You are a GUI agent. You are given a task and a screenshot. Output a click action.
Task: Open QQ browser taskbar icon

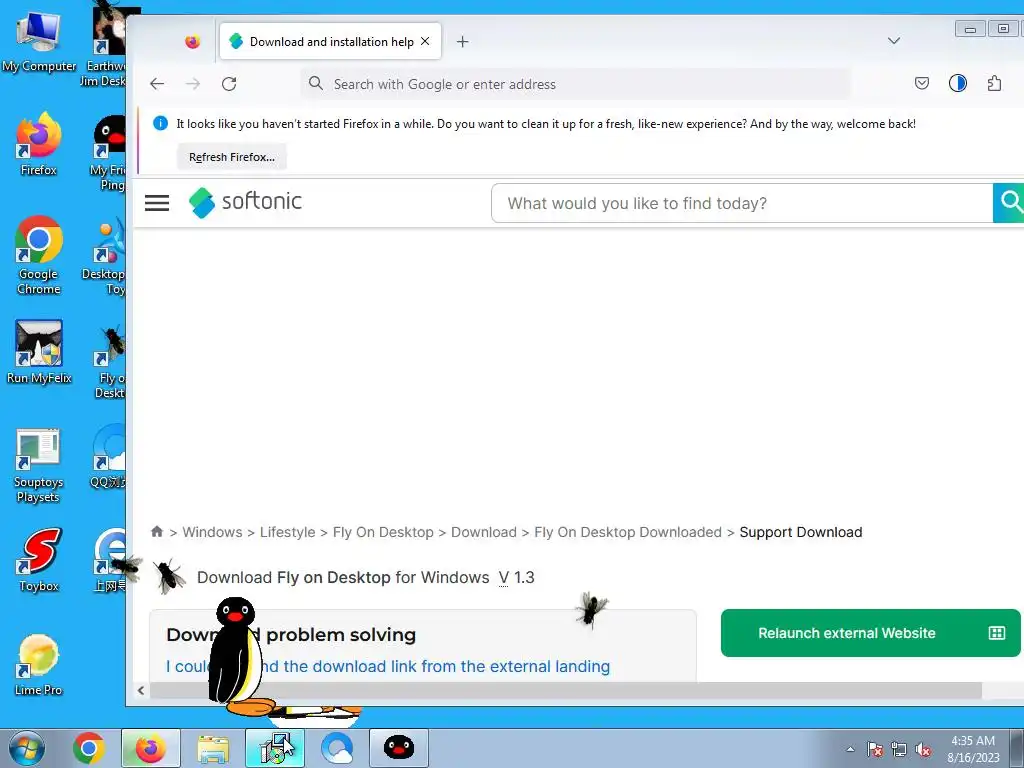click(337, 748)
